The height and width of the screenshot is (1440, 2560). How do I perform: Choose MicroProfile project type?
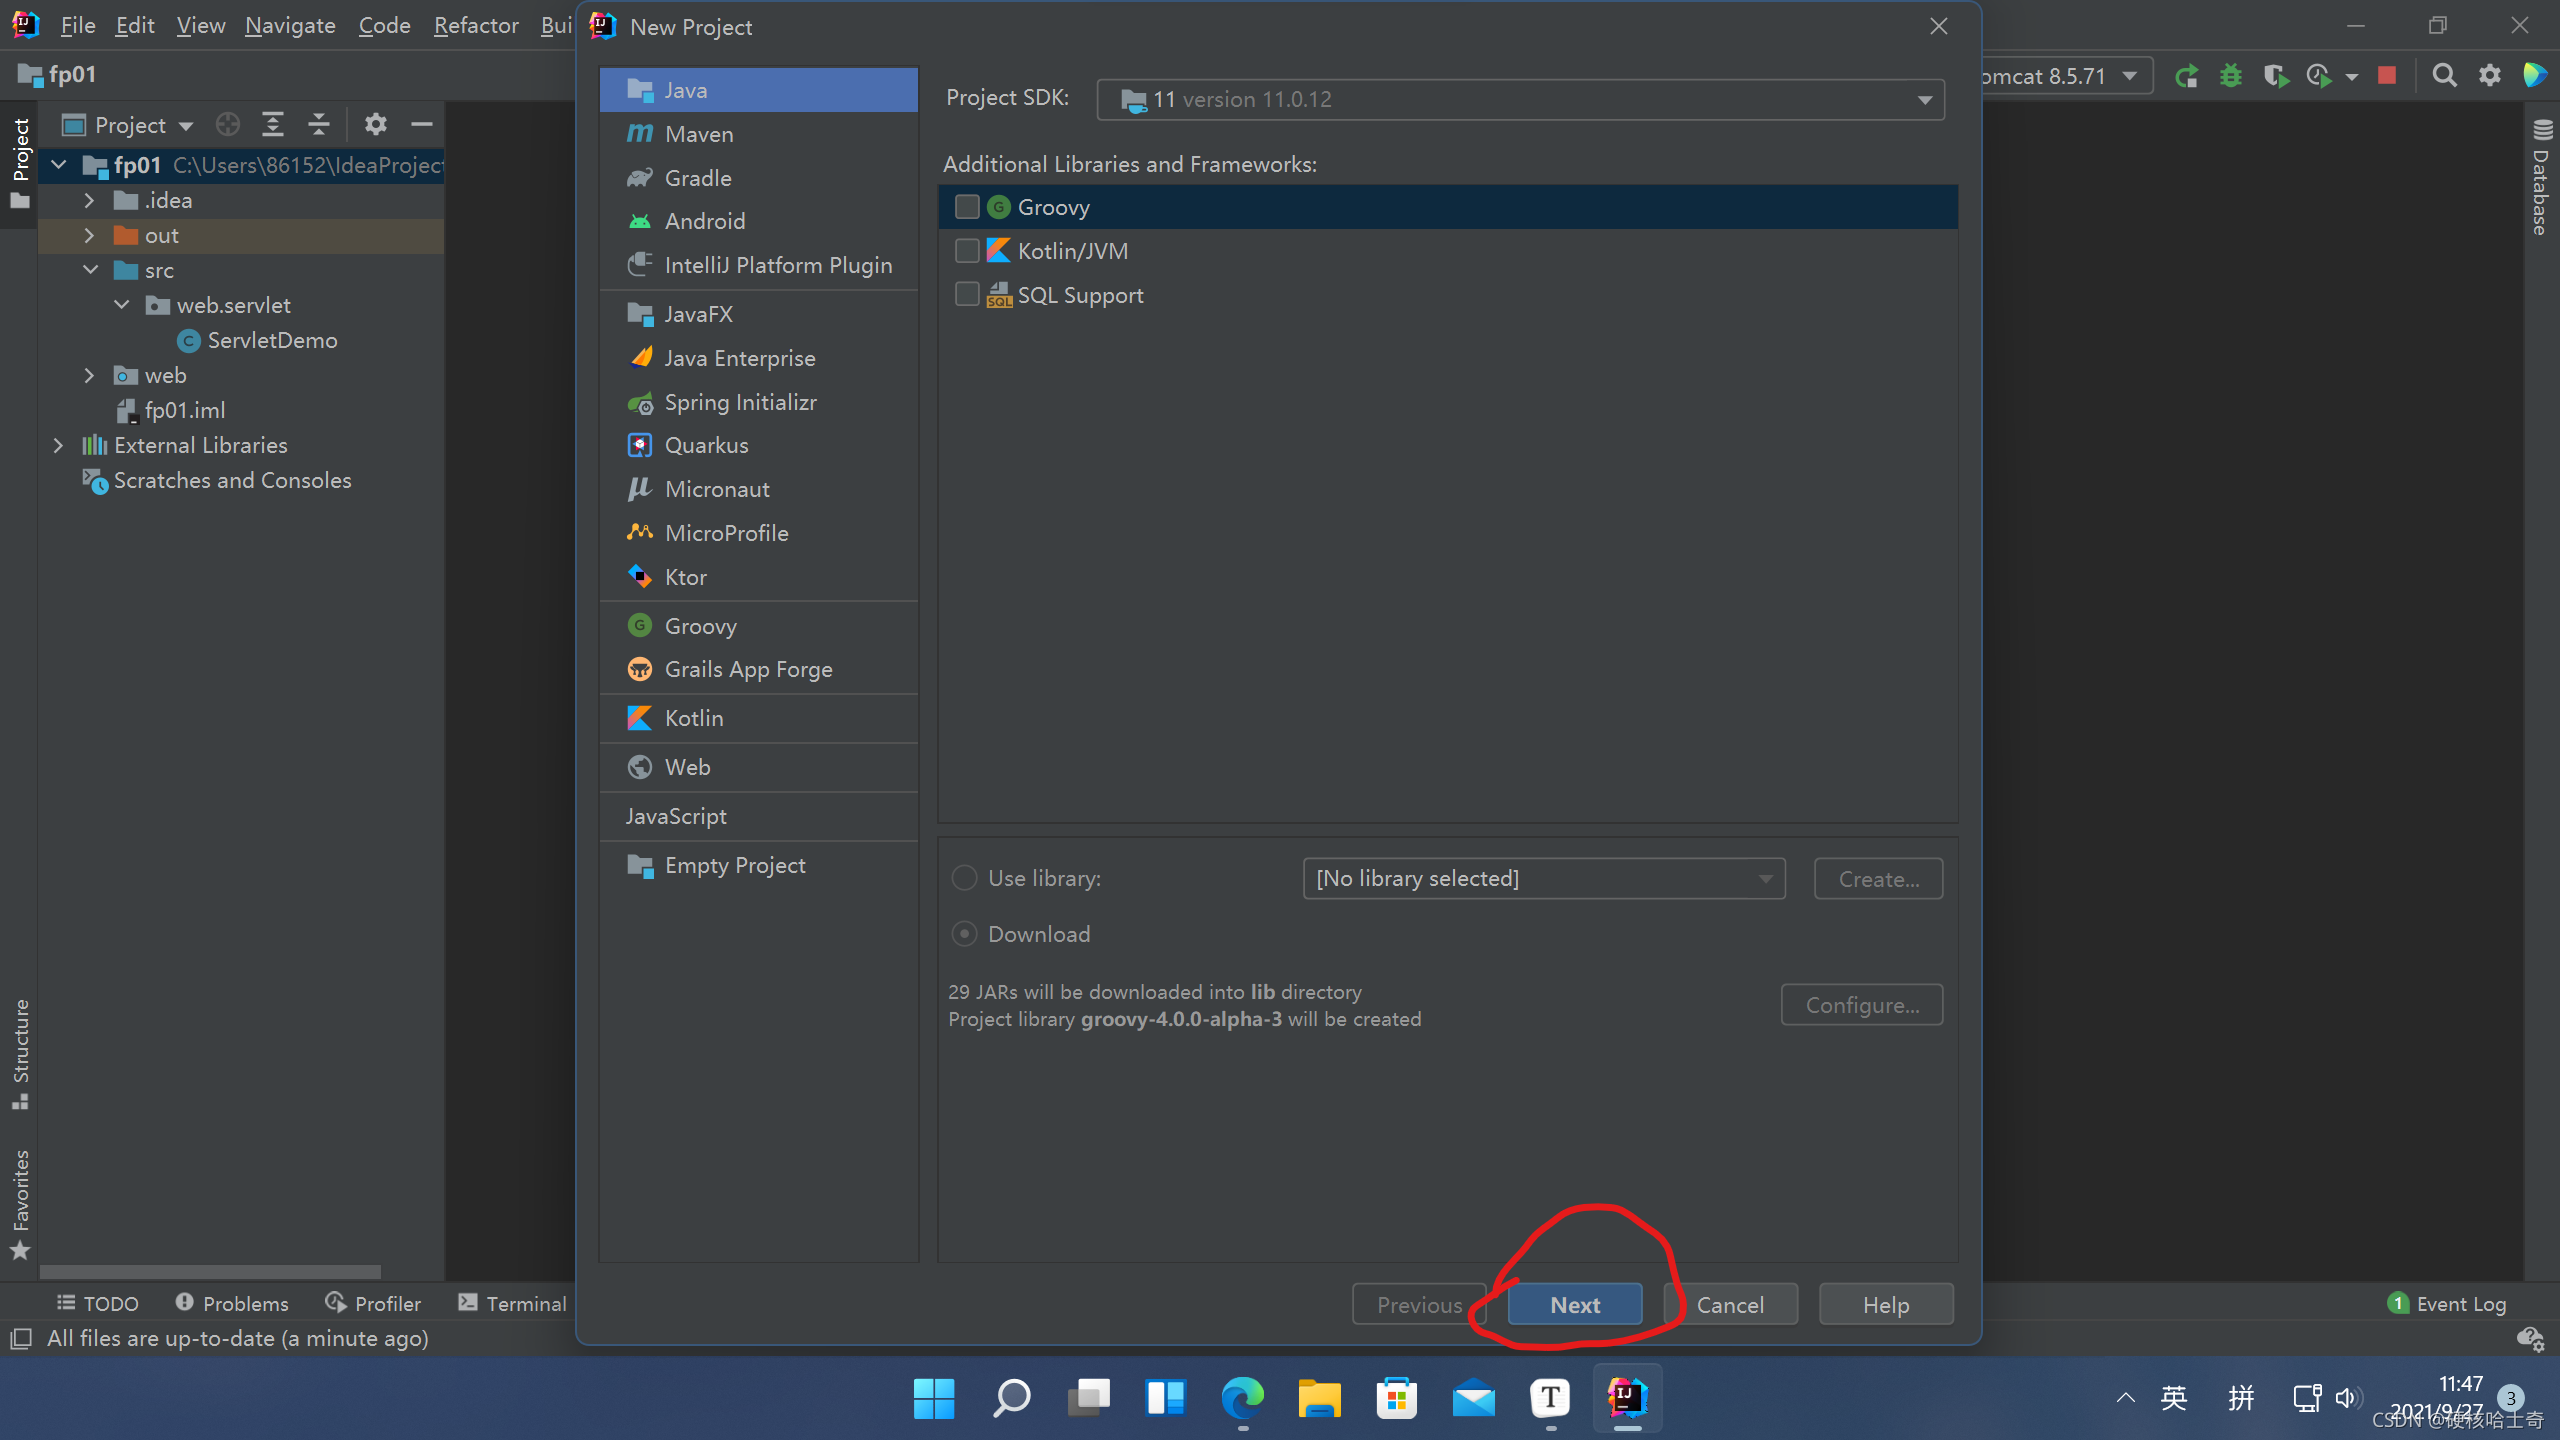tap(758, 533)
